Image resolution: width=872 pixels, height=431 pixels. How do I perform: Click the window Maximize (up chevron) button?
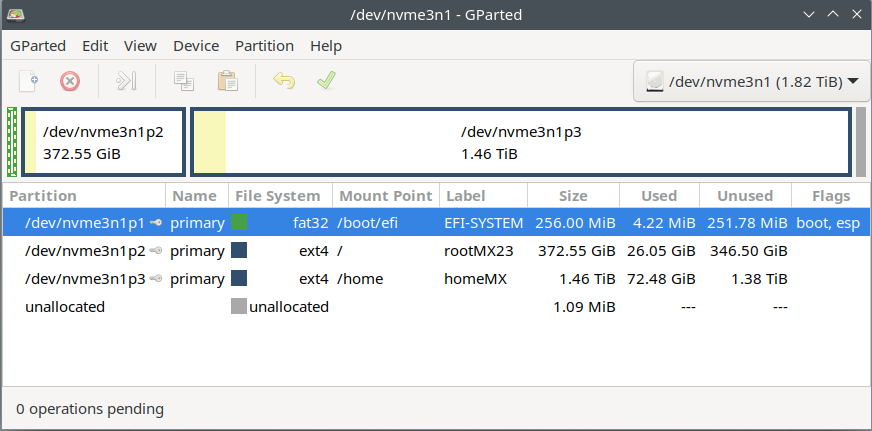(833, 14)
